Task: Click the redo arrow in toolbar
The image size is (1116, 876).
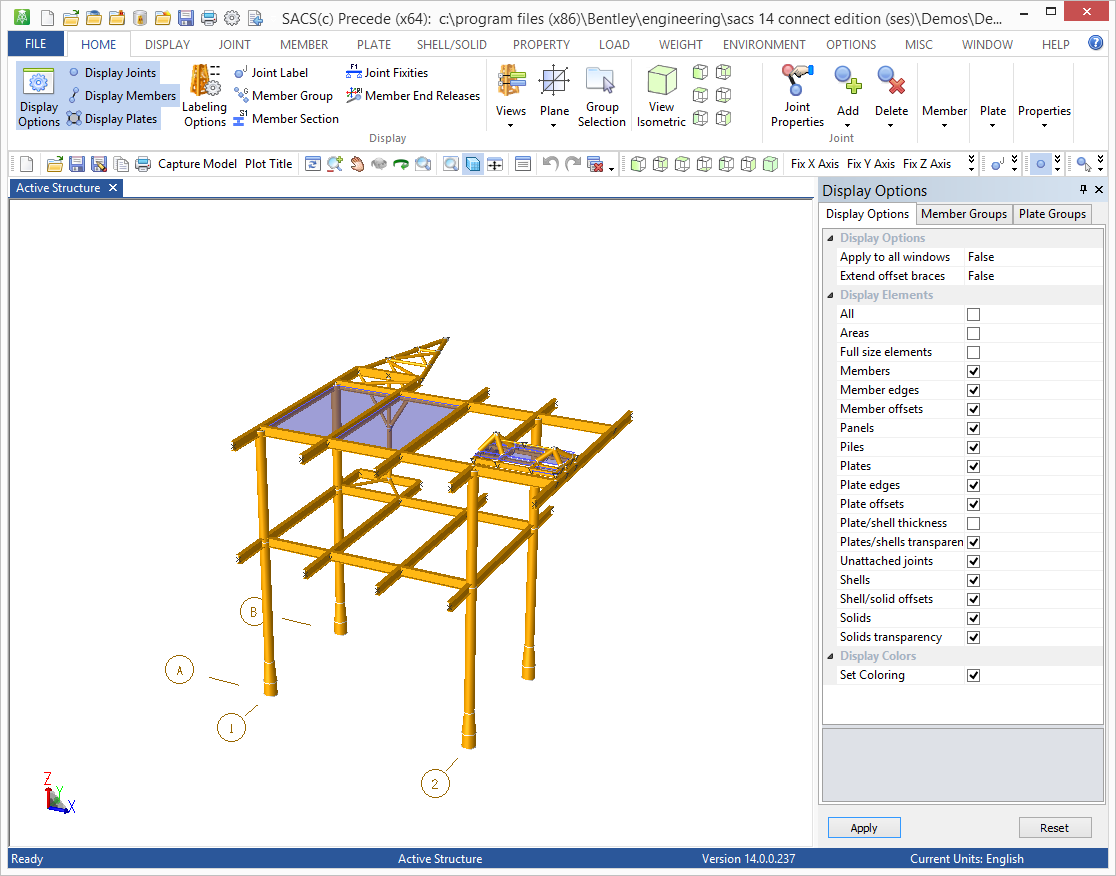Action: [x=572, y=164]
